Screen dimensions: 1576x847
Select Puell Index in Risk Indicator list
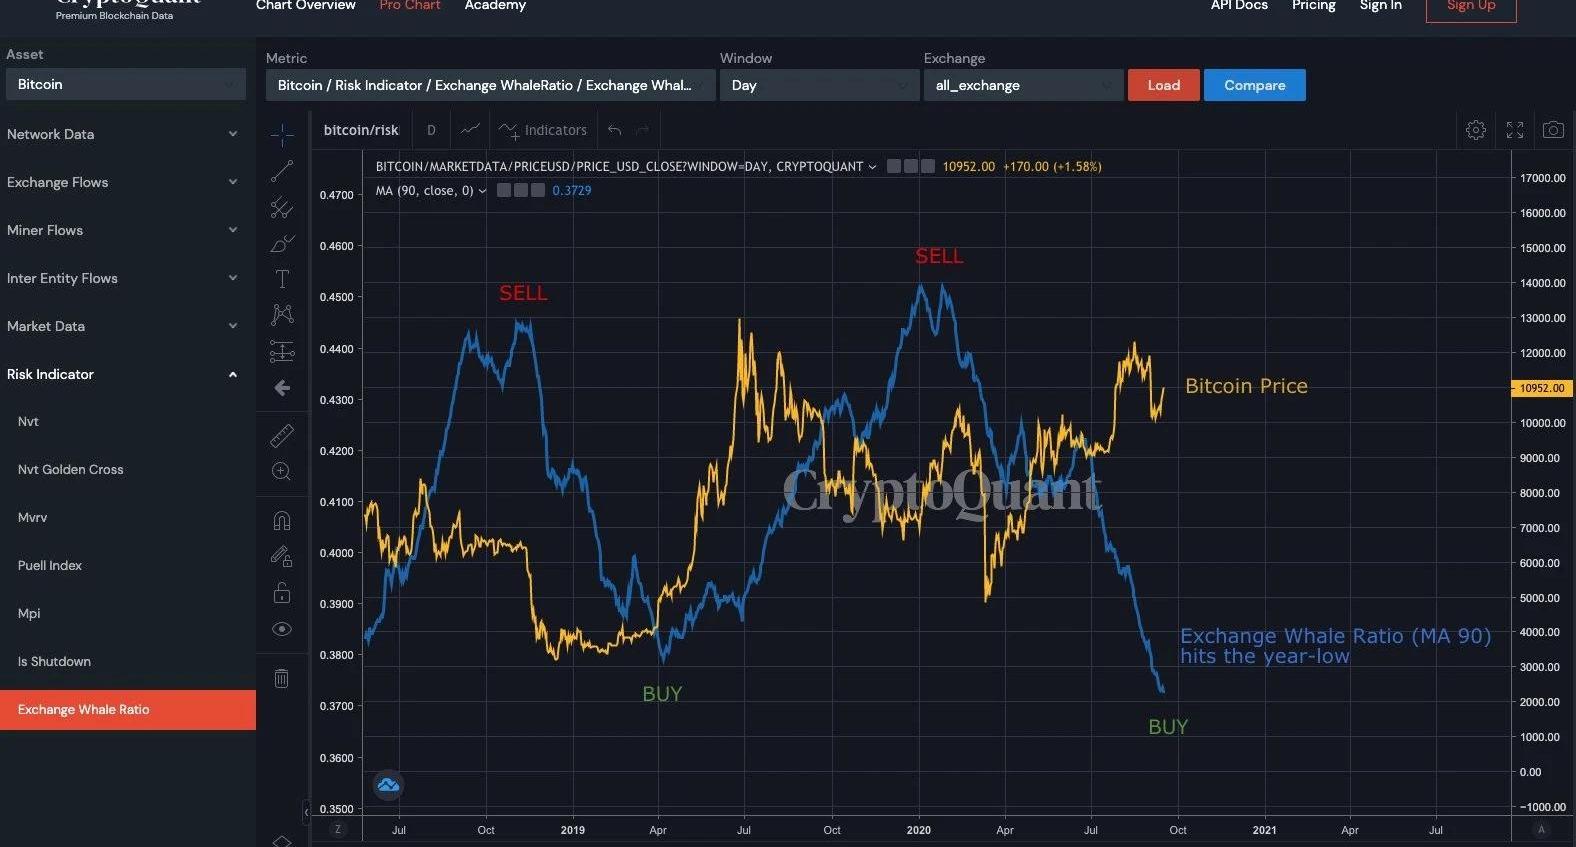point(50,566)
